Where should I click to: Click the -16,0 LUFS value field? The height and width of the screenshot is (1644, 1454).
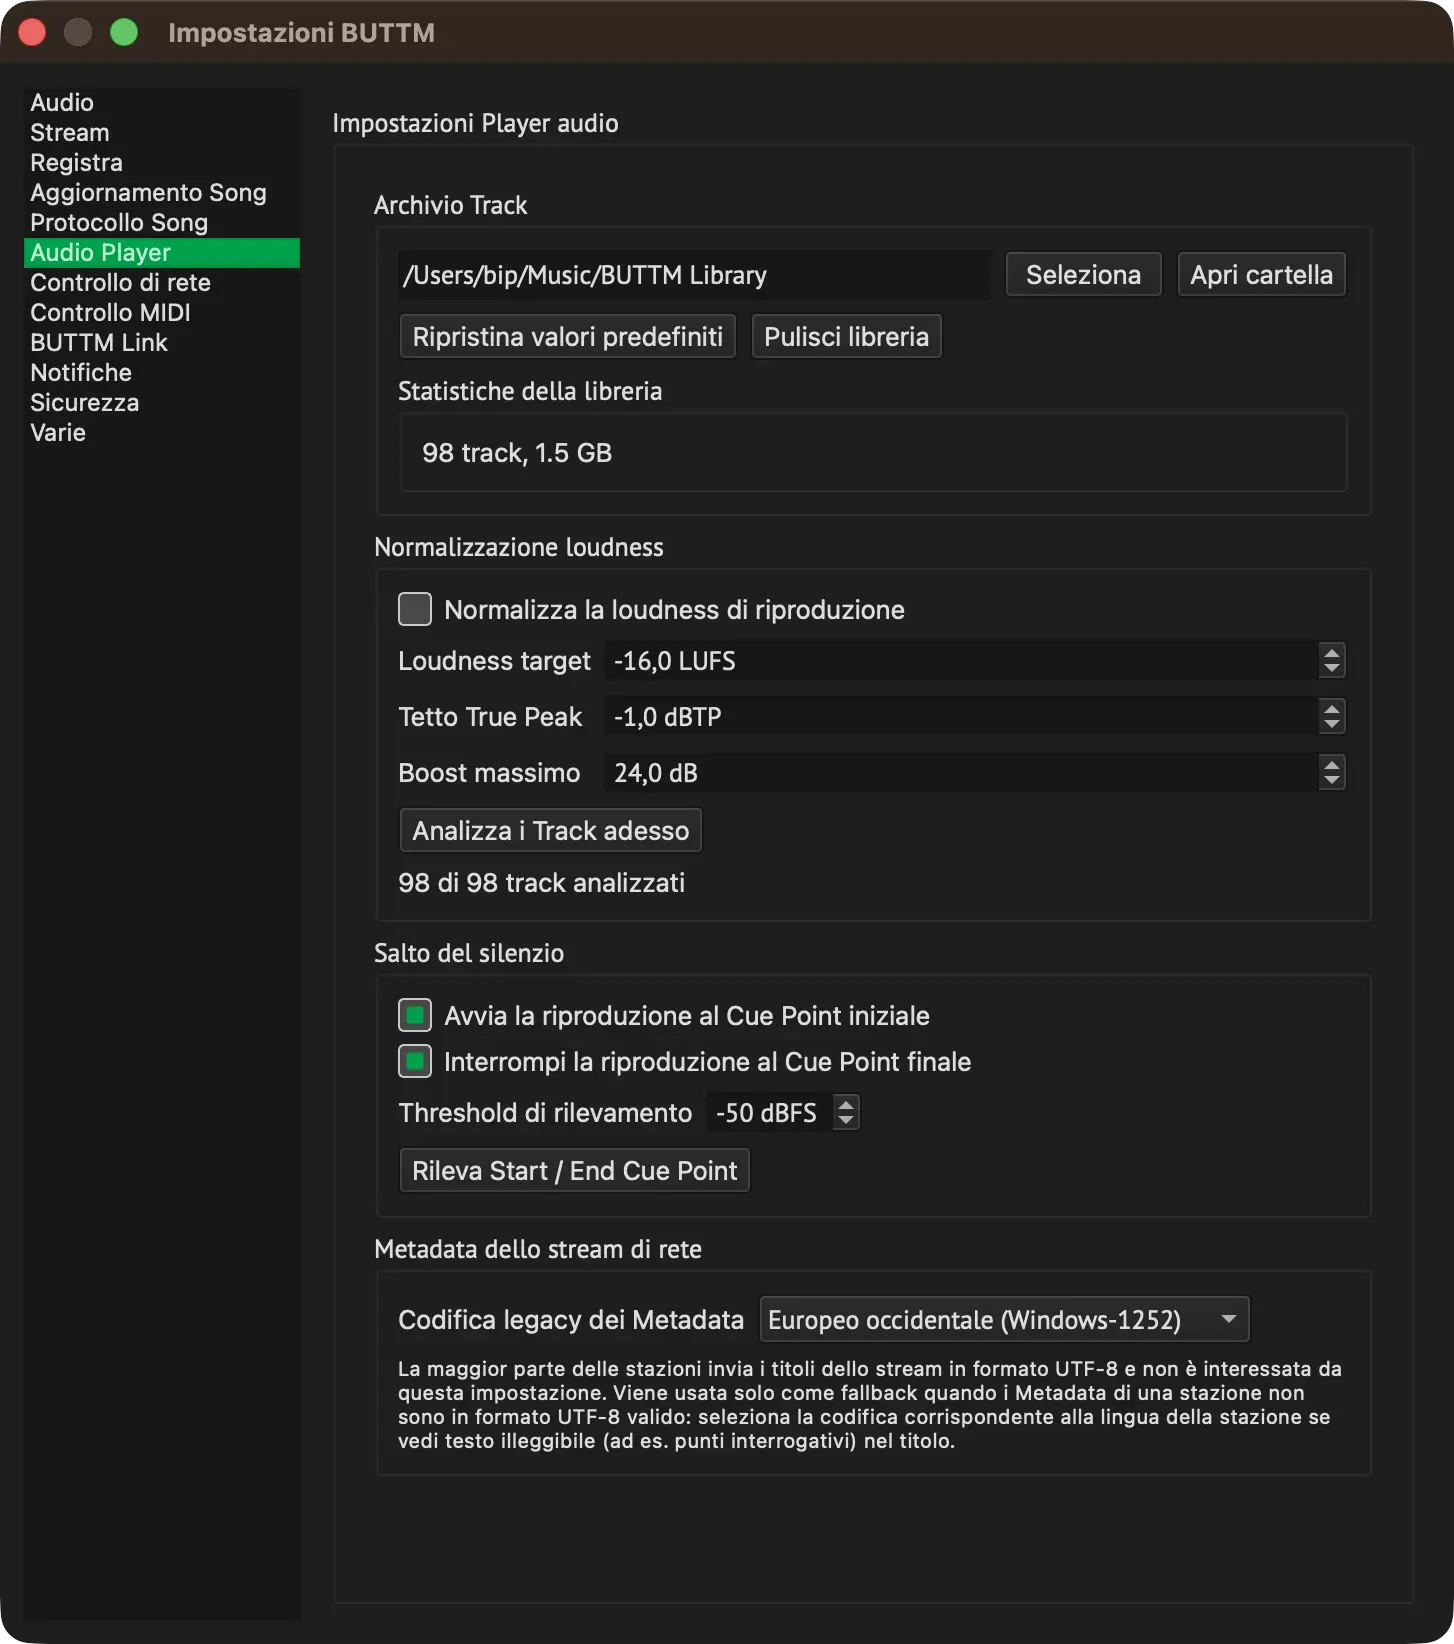coord(962,661)
